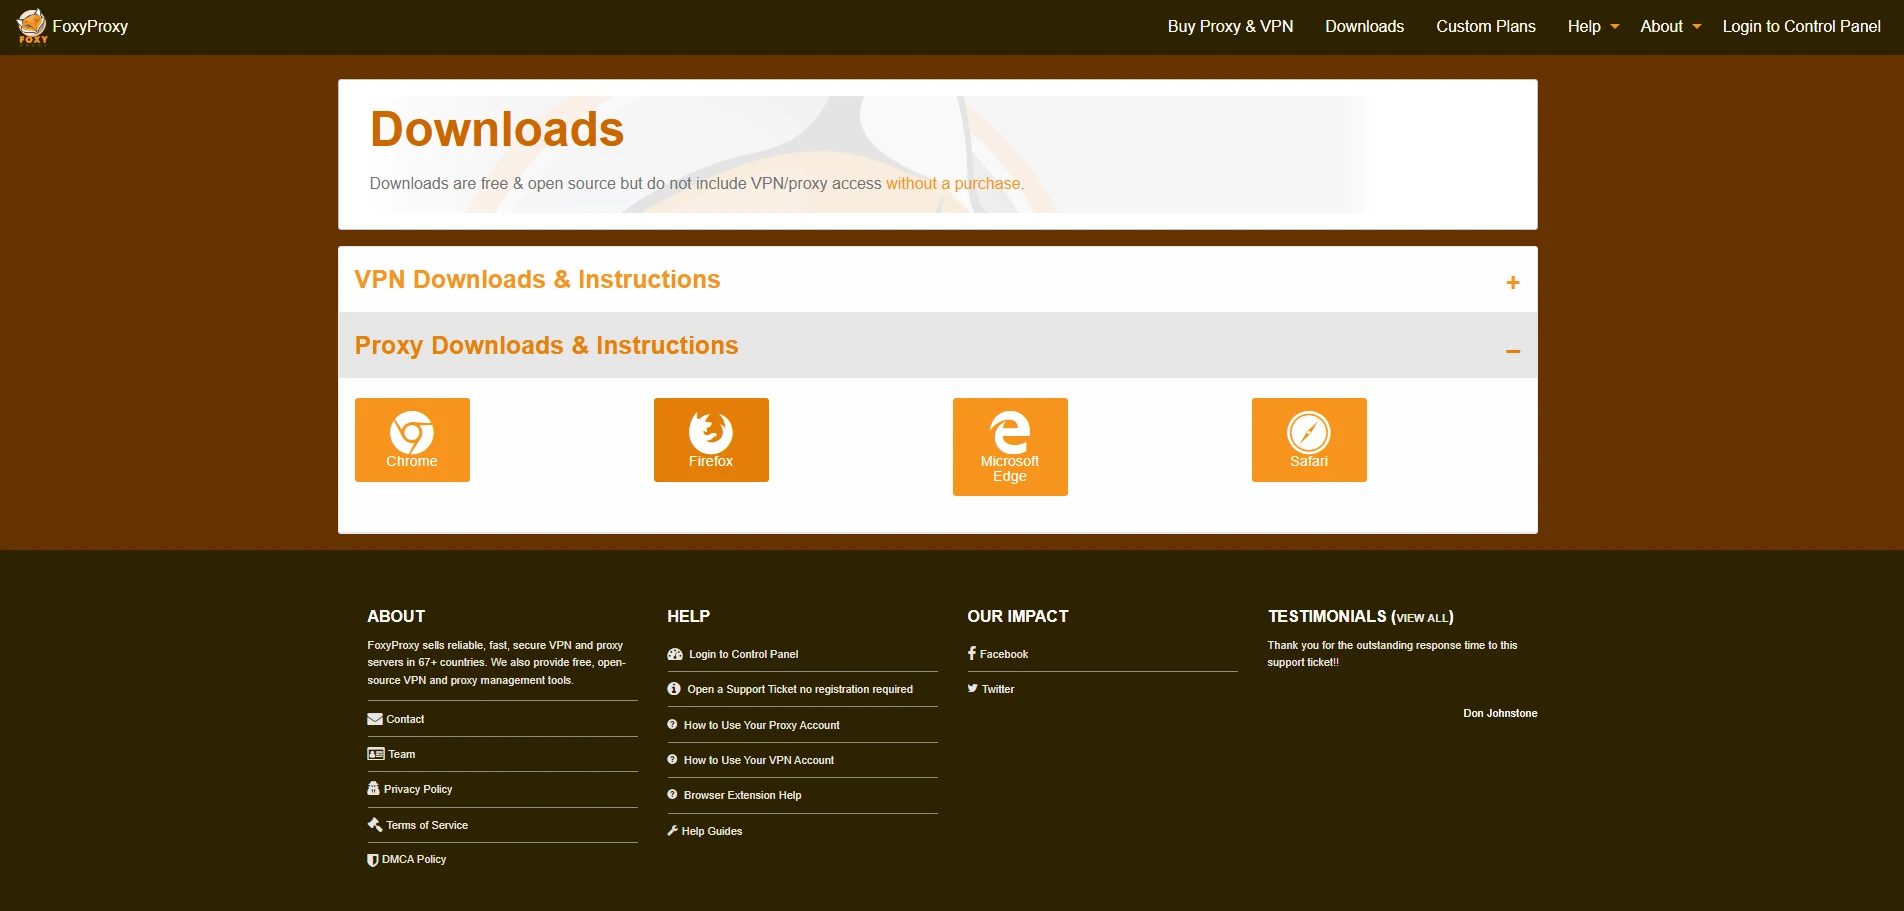Open the Firefox download tile

711,440
